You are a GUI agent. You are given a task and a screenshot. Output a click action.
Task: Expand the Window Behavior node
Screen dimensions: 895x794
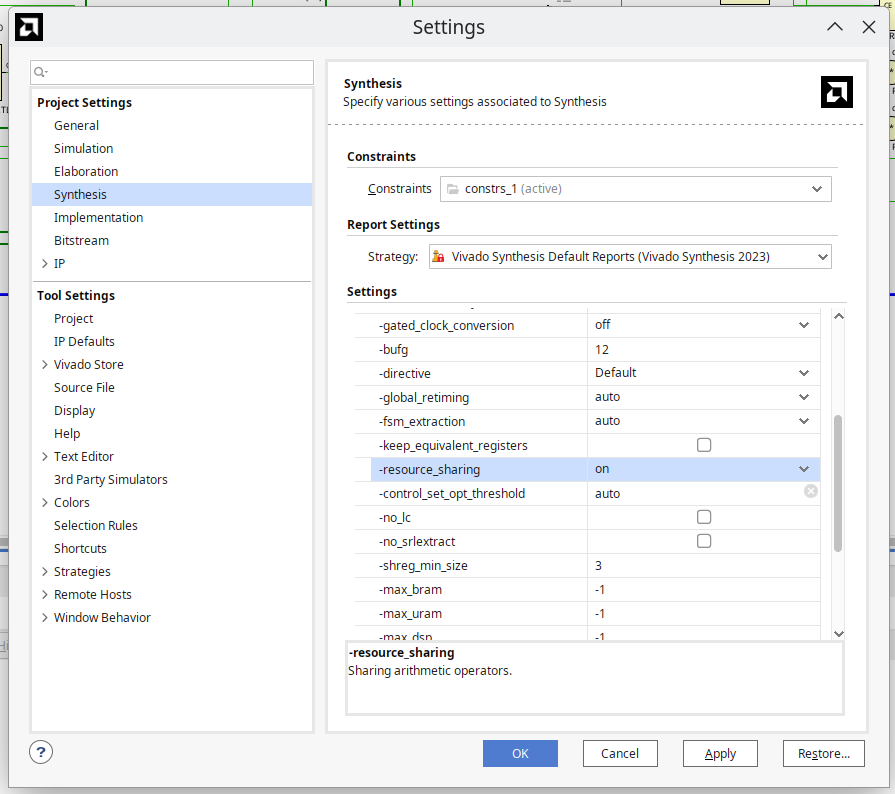click(x=45, y=618)
